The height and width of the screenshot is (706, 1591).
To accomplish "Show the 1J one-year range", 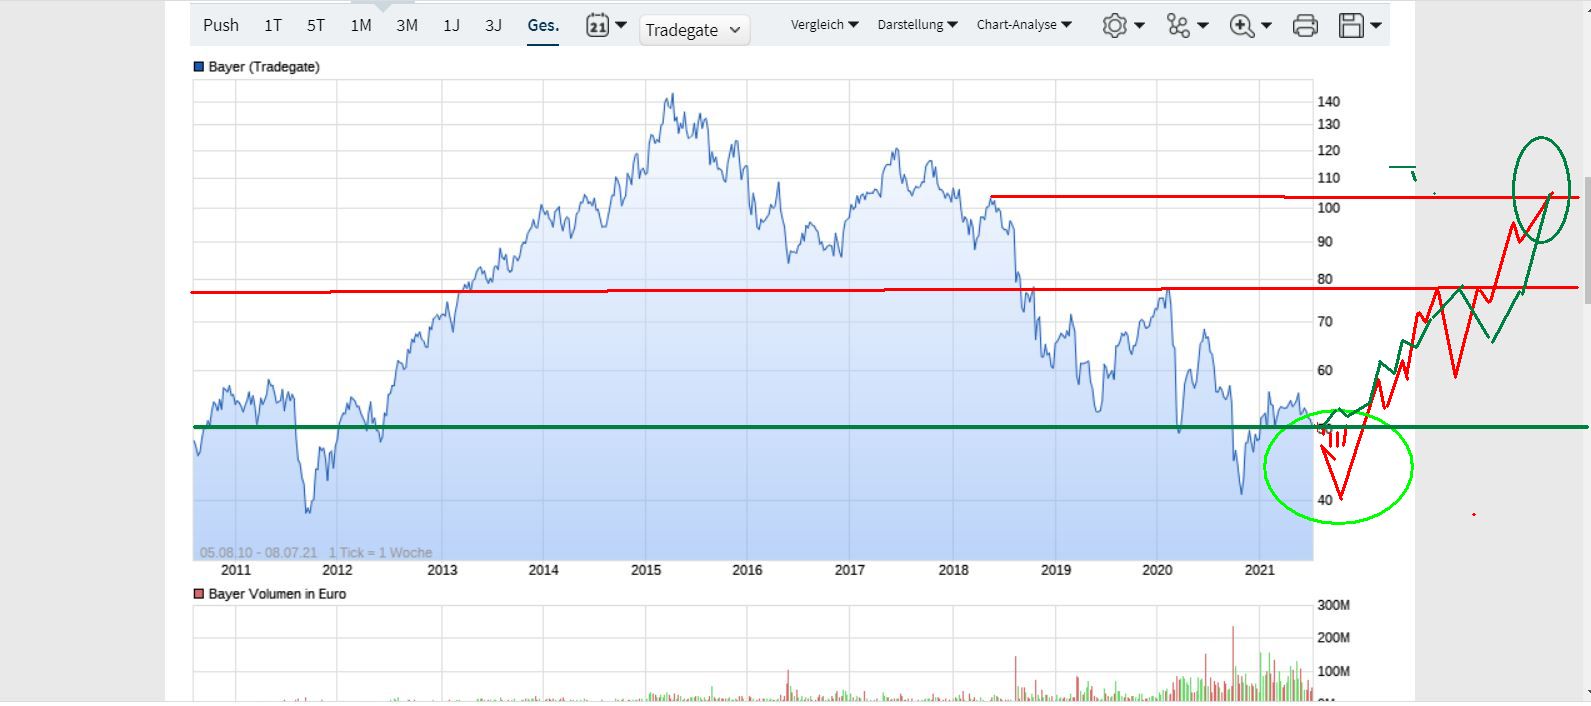I will 452,25.
